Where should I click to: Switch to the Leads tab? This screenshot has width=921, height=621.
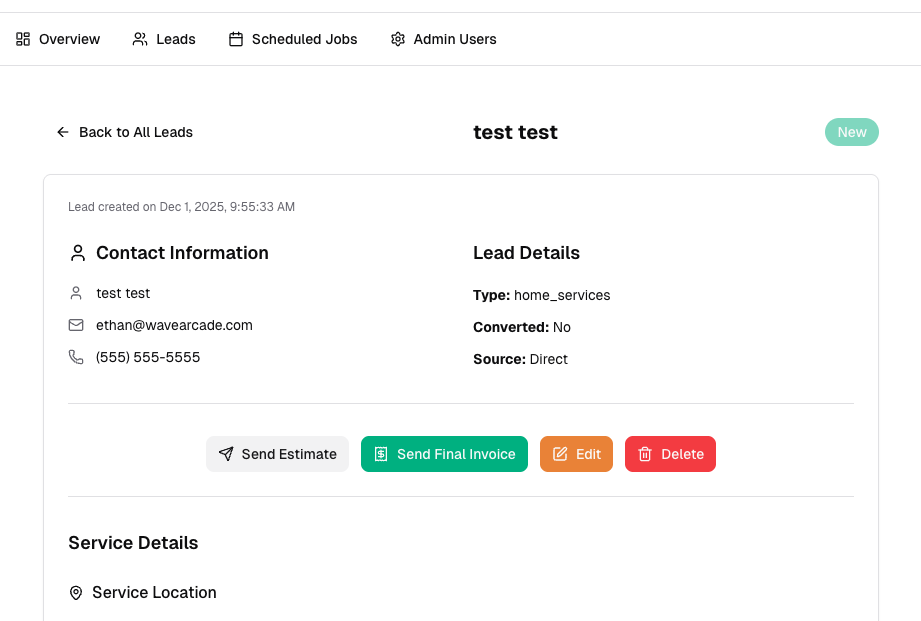(164, 39)
